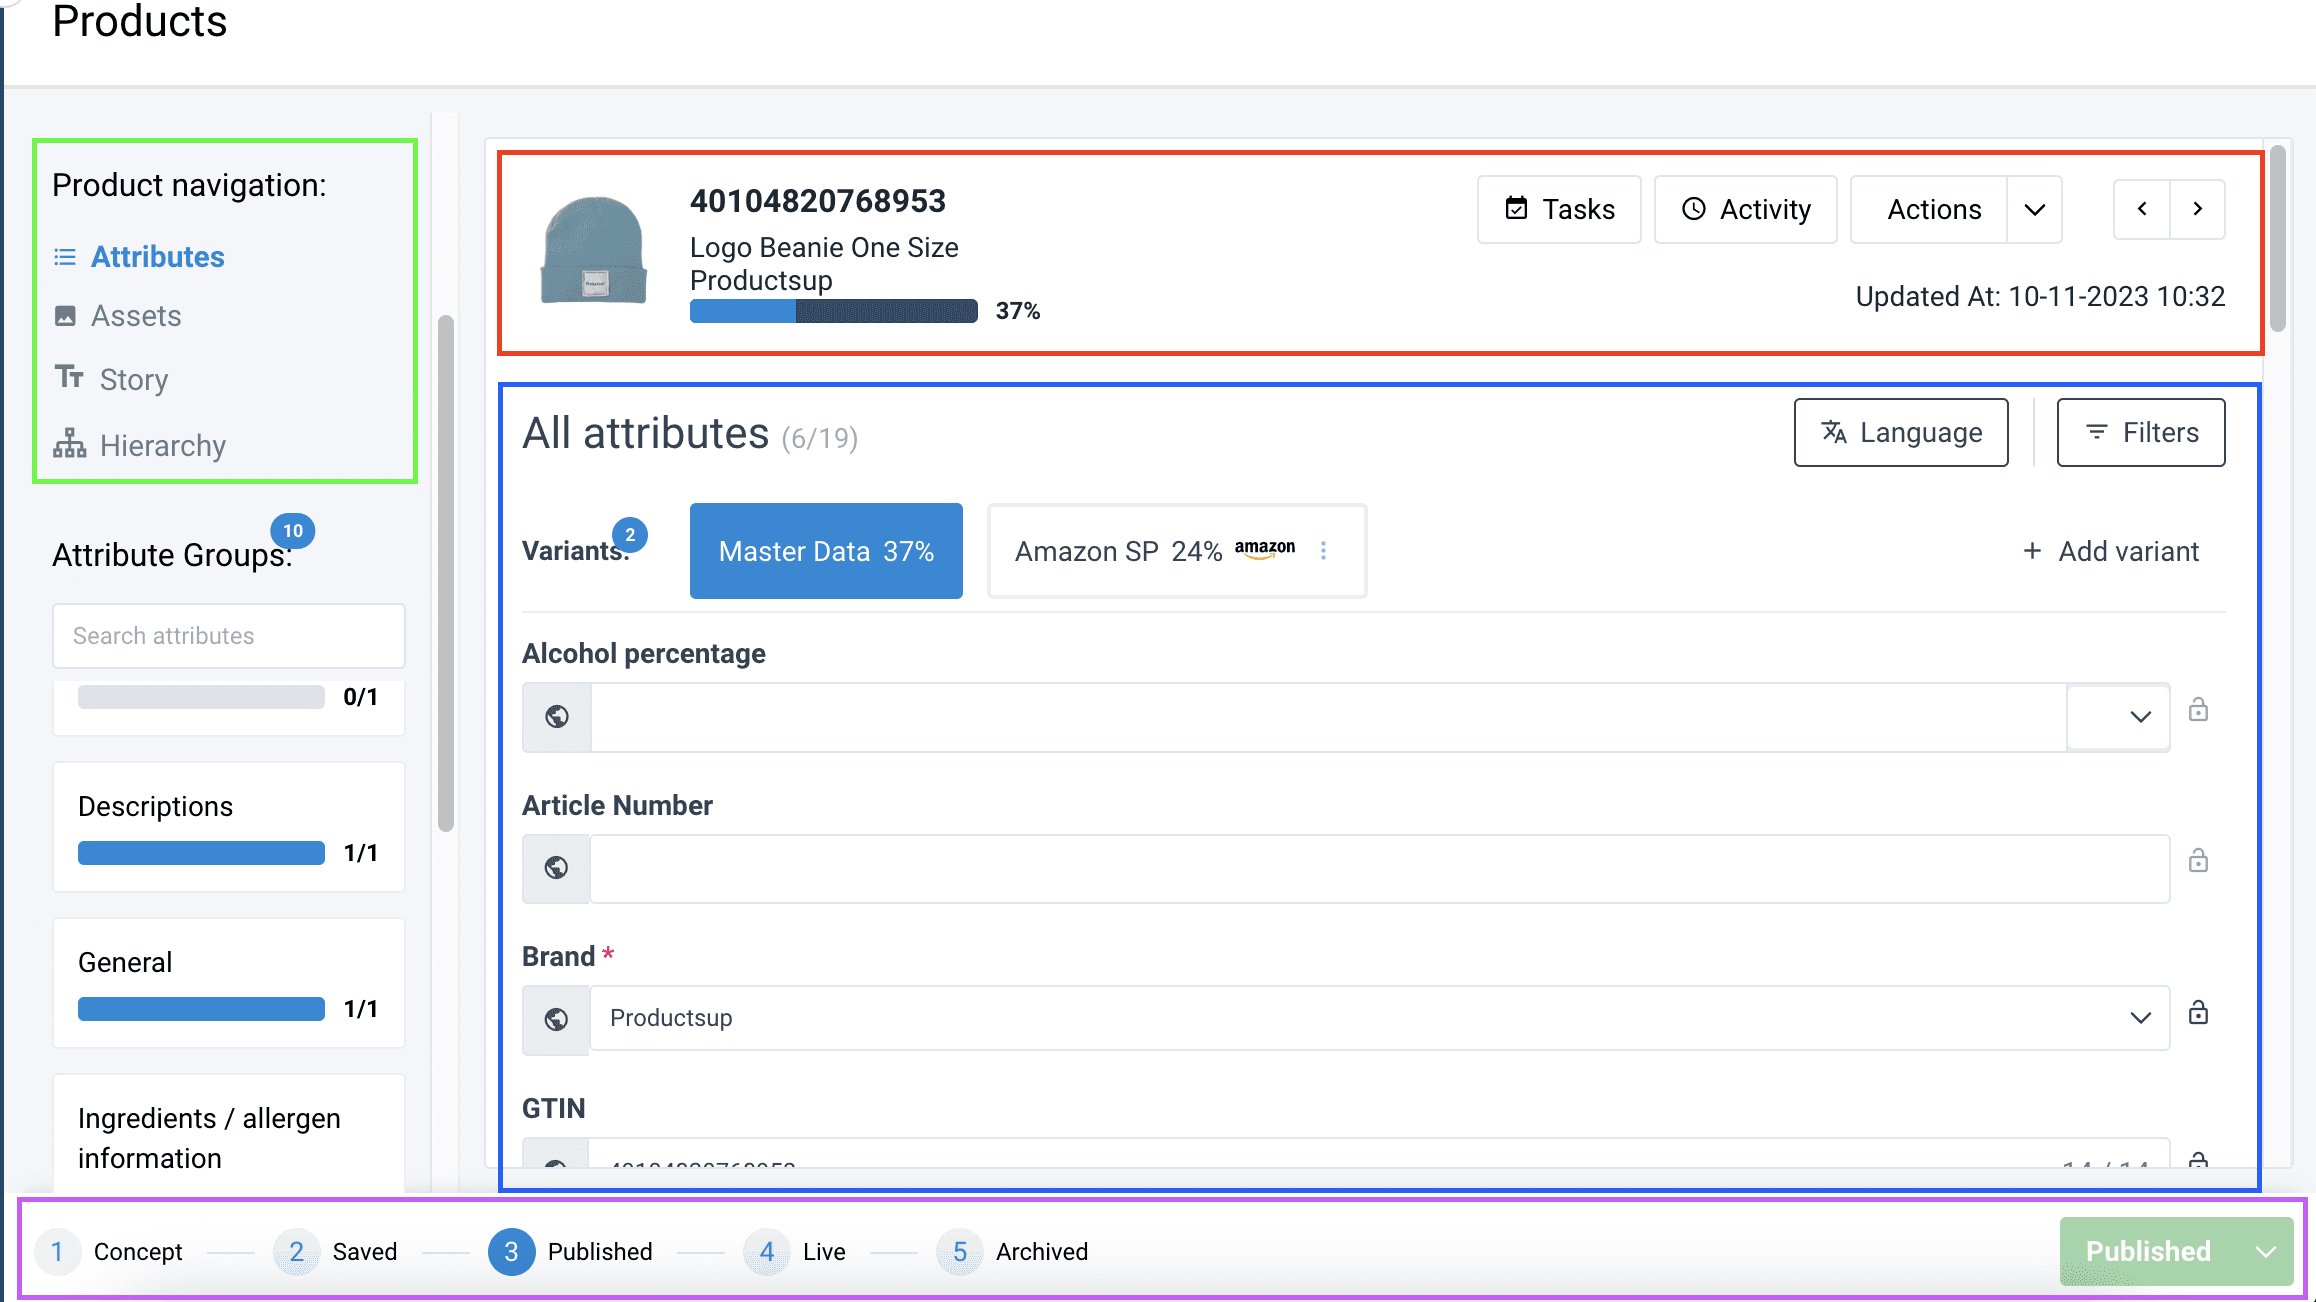Click the product completeness 37% progress bar
Viewport: 2316px width, 1302px height.
[x=833, y=311]
